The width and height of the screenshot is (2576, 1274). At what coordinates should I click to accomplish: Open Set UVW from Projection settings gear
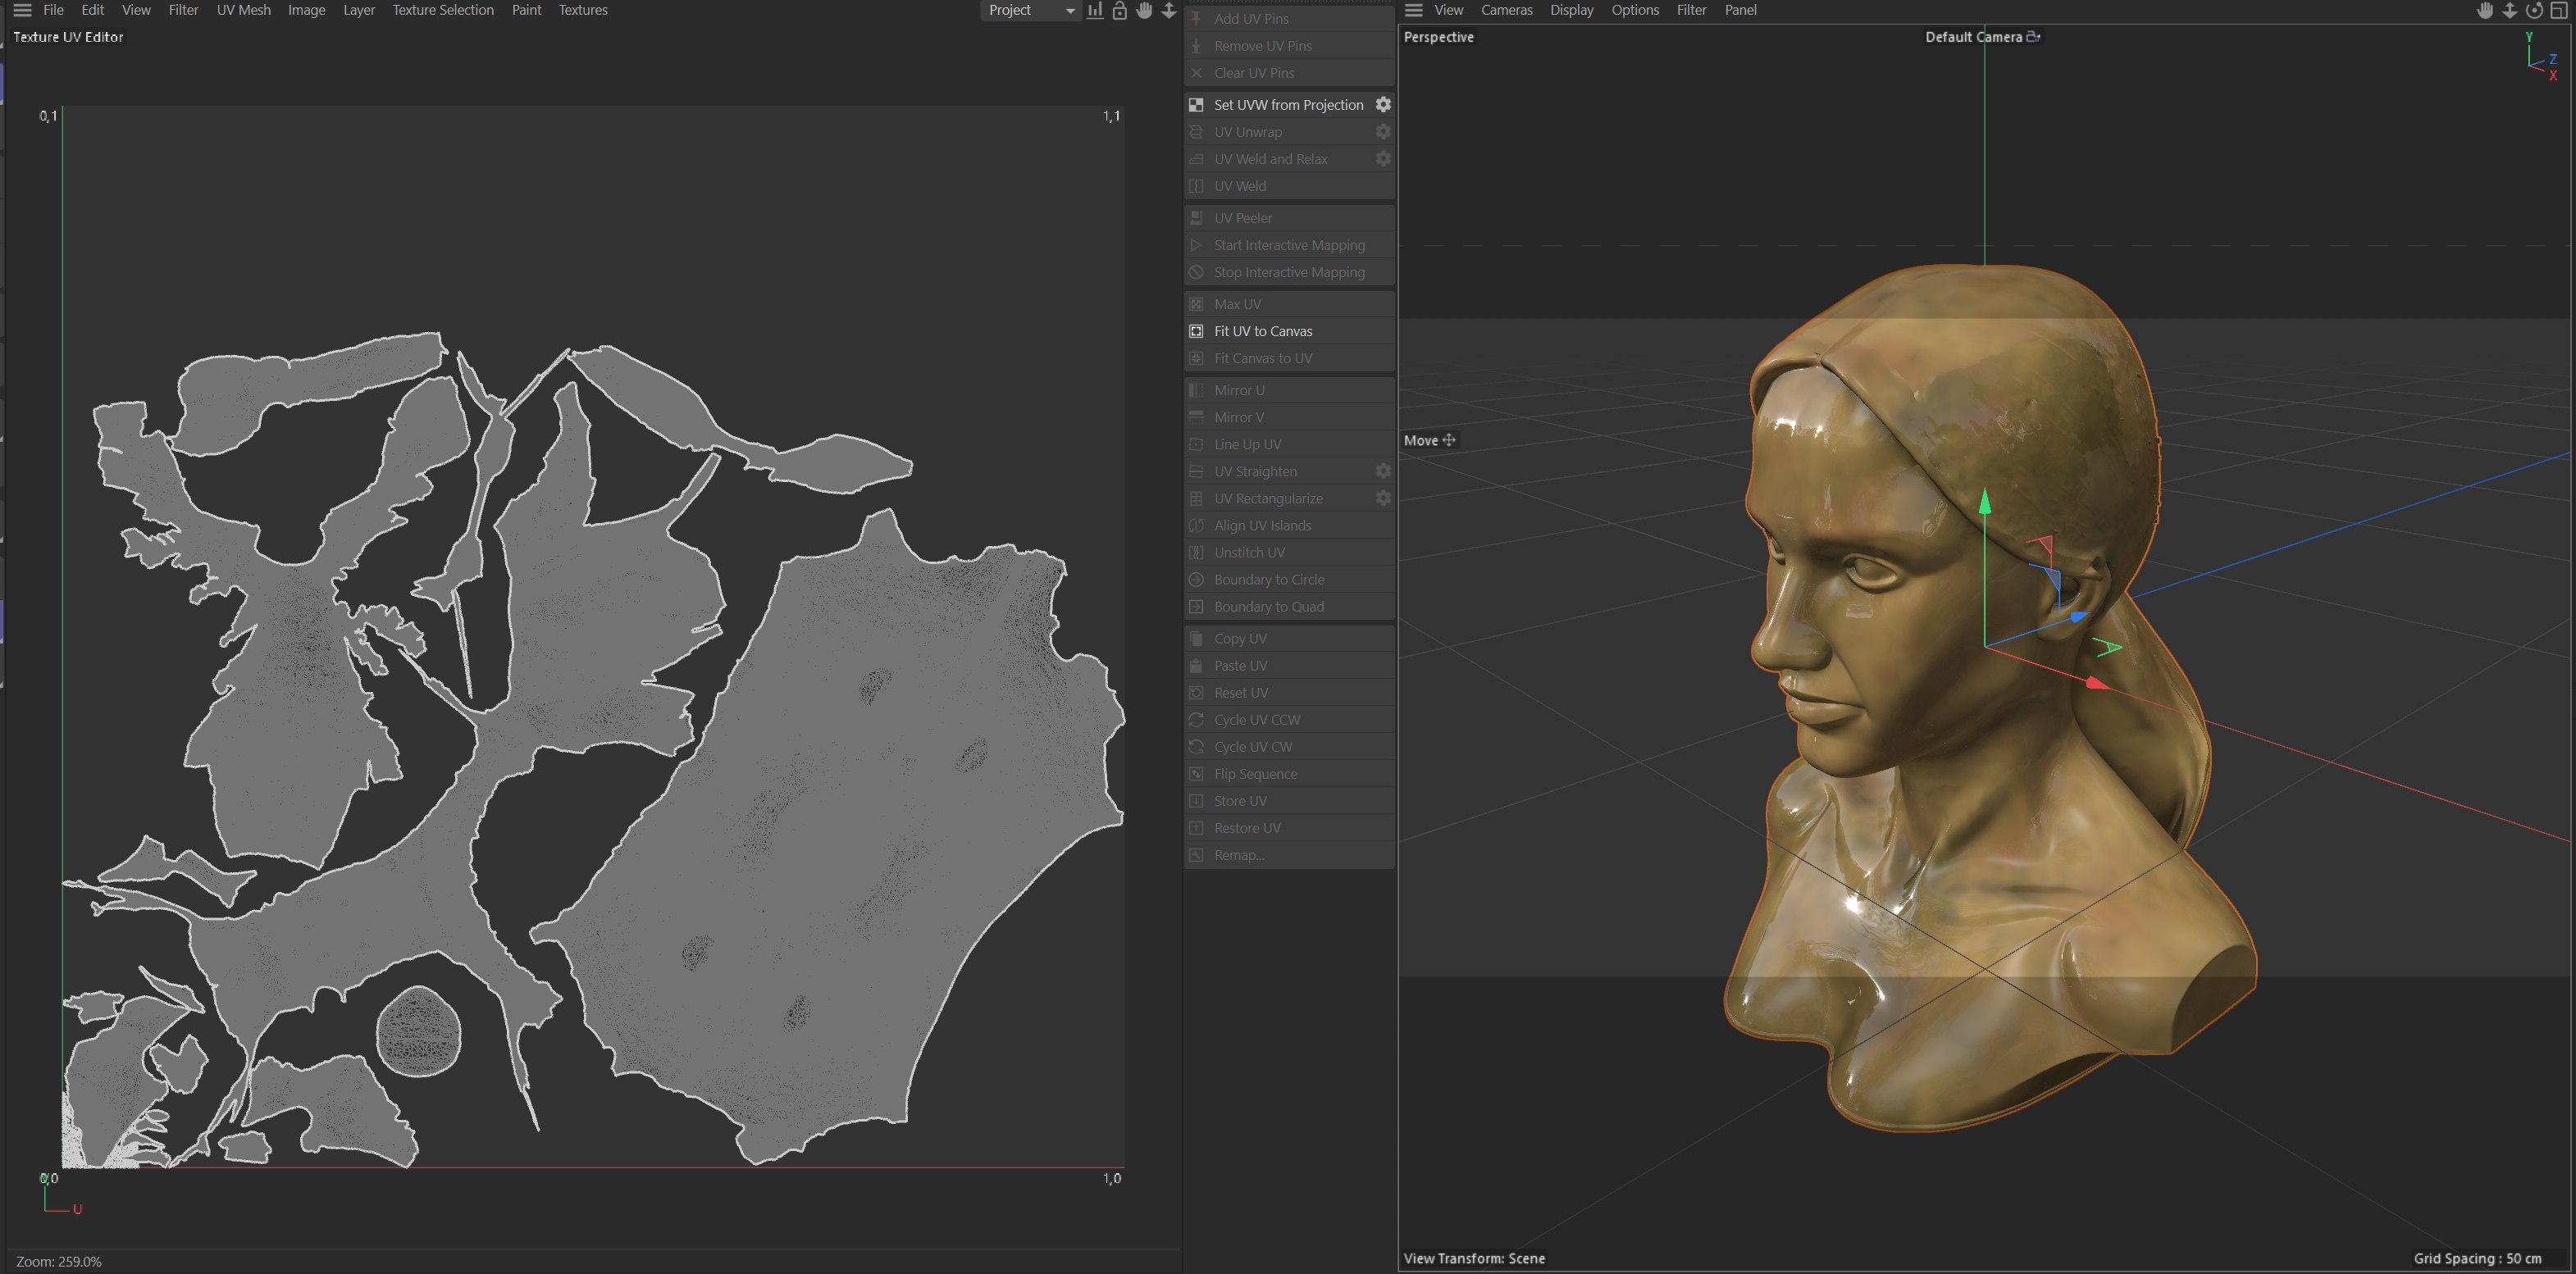1383,104
